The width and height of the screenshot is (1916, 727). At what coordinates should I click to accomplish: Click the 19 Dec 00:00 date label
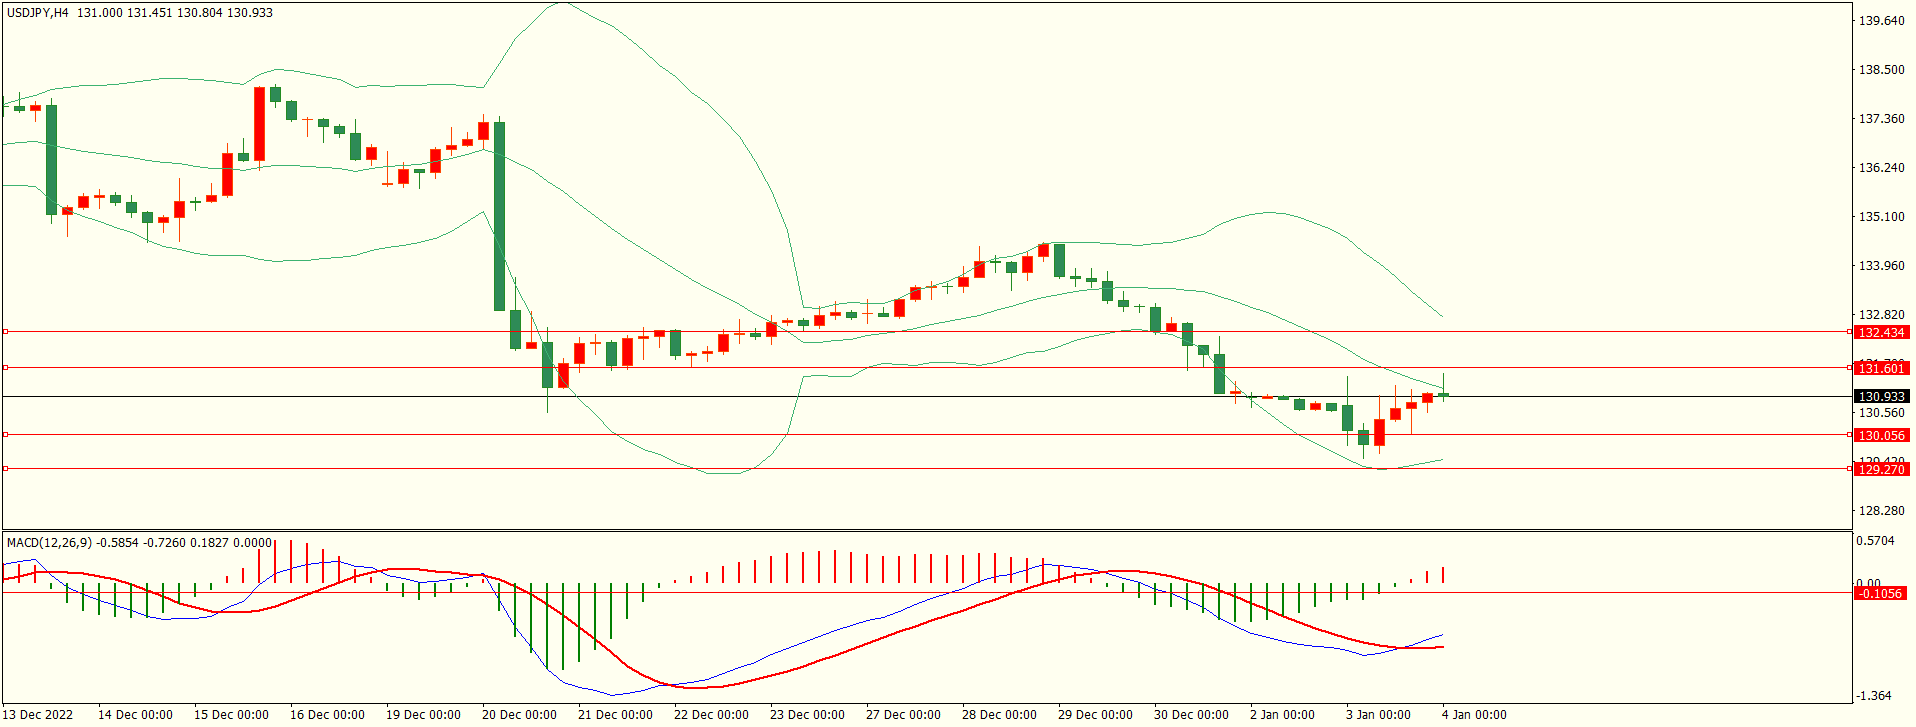tap(423, 715)
